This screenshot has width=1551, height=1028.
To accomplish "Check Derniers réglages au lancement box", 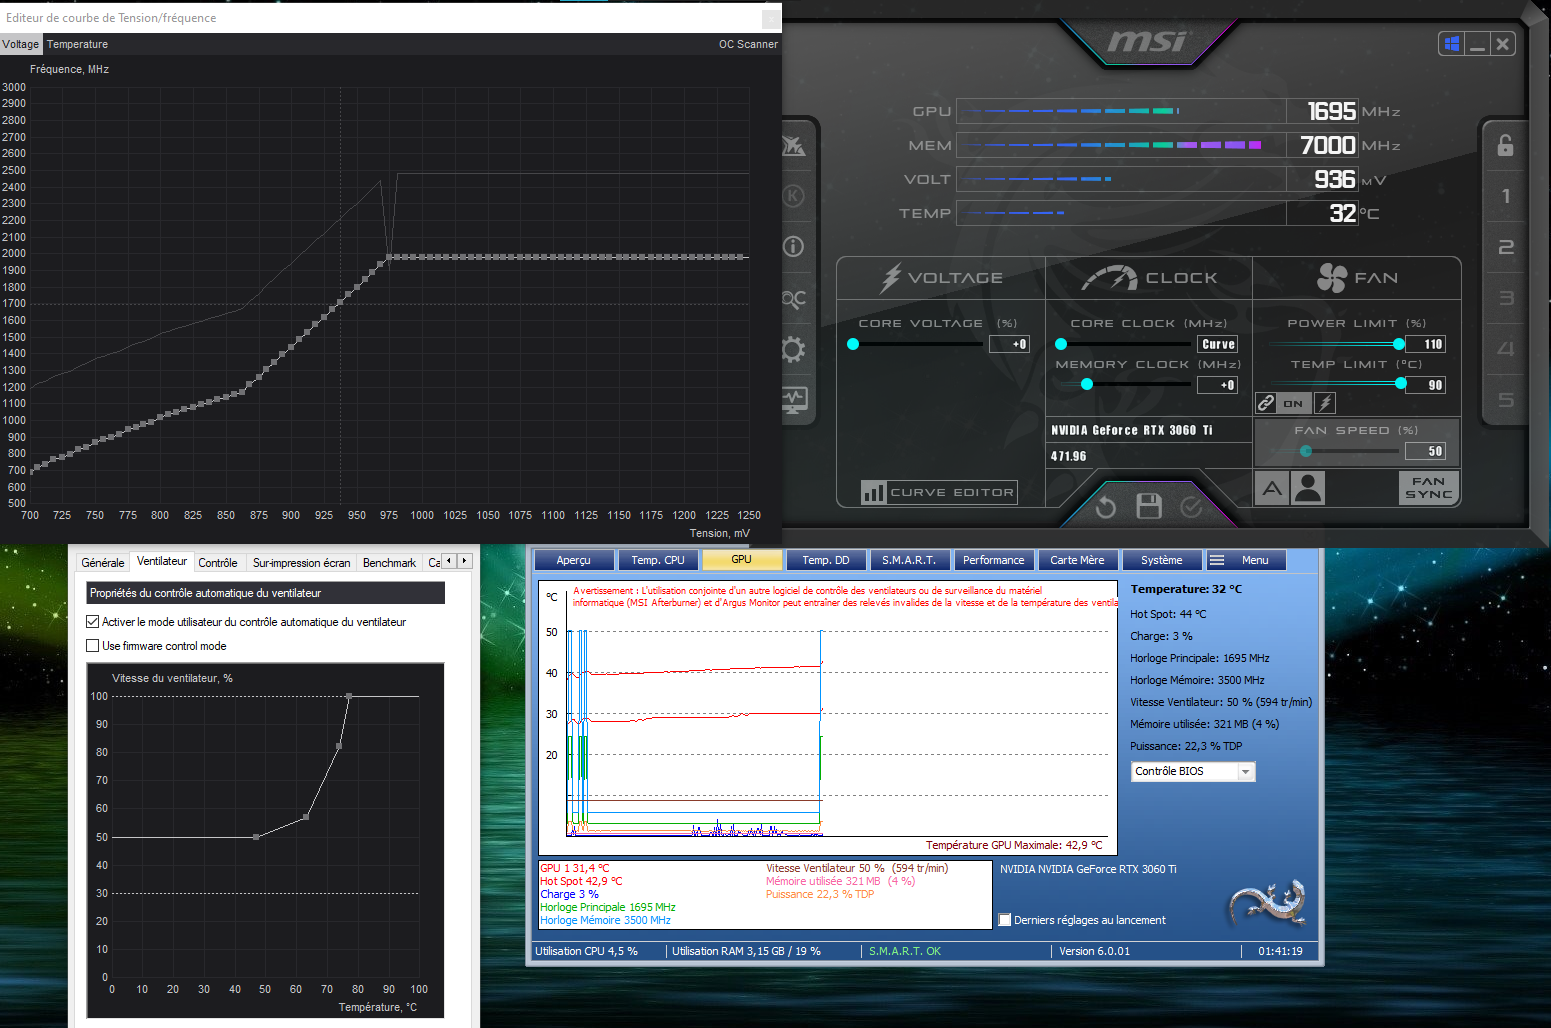I will [x=1005, y=920].
